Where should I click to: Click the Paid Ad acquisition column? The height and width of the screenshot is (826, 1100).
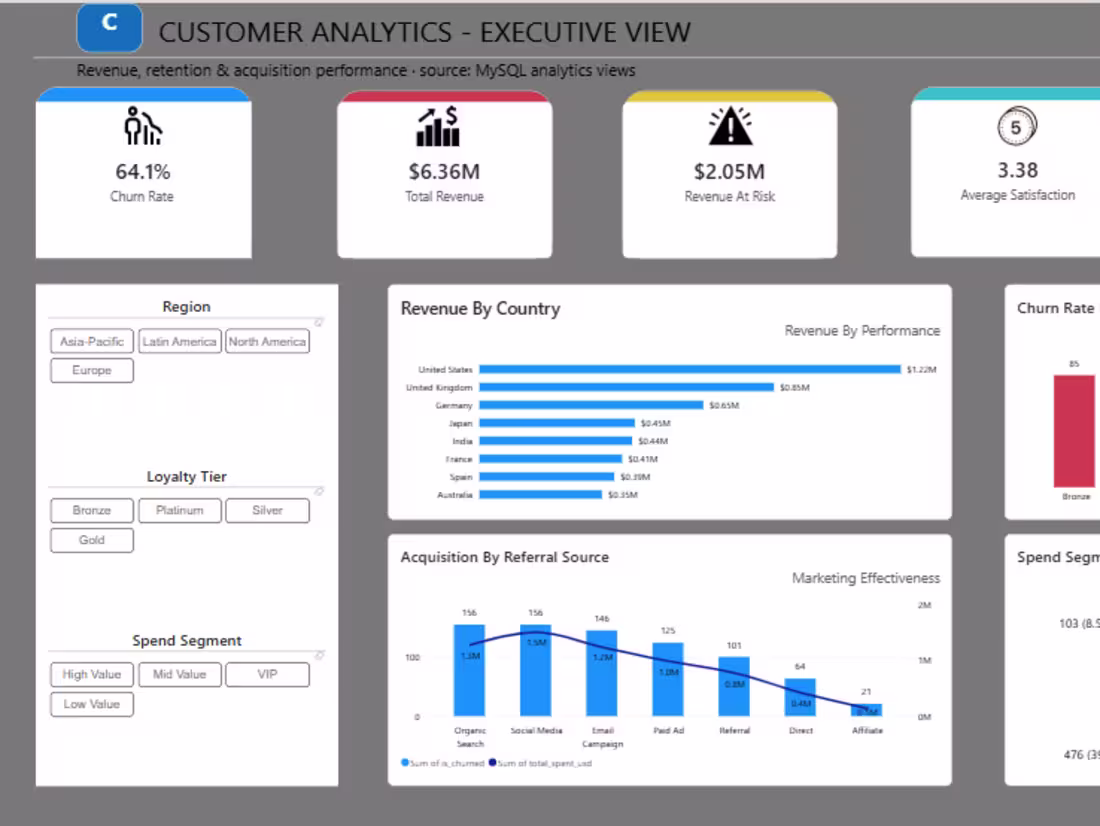point(668,679)
